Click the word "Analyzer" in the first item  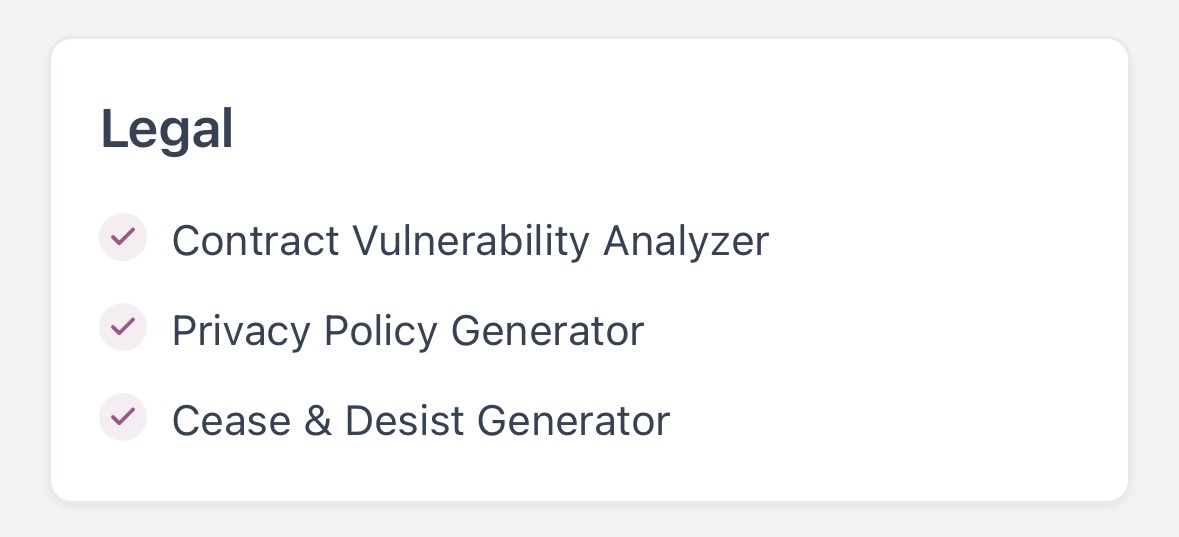point(686,241)
